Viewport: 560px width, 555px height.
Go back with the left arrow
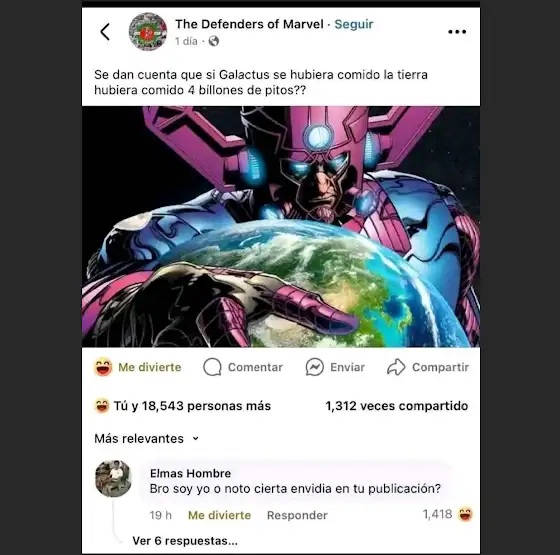[x=105, y=32]
